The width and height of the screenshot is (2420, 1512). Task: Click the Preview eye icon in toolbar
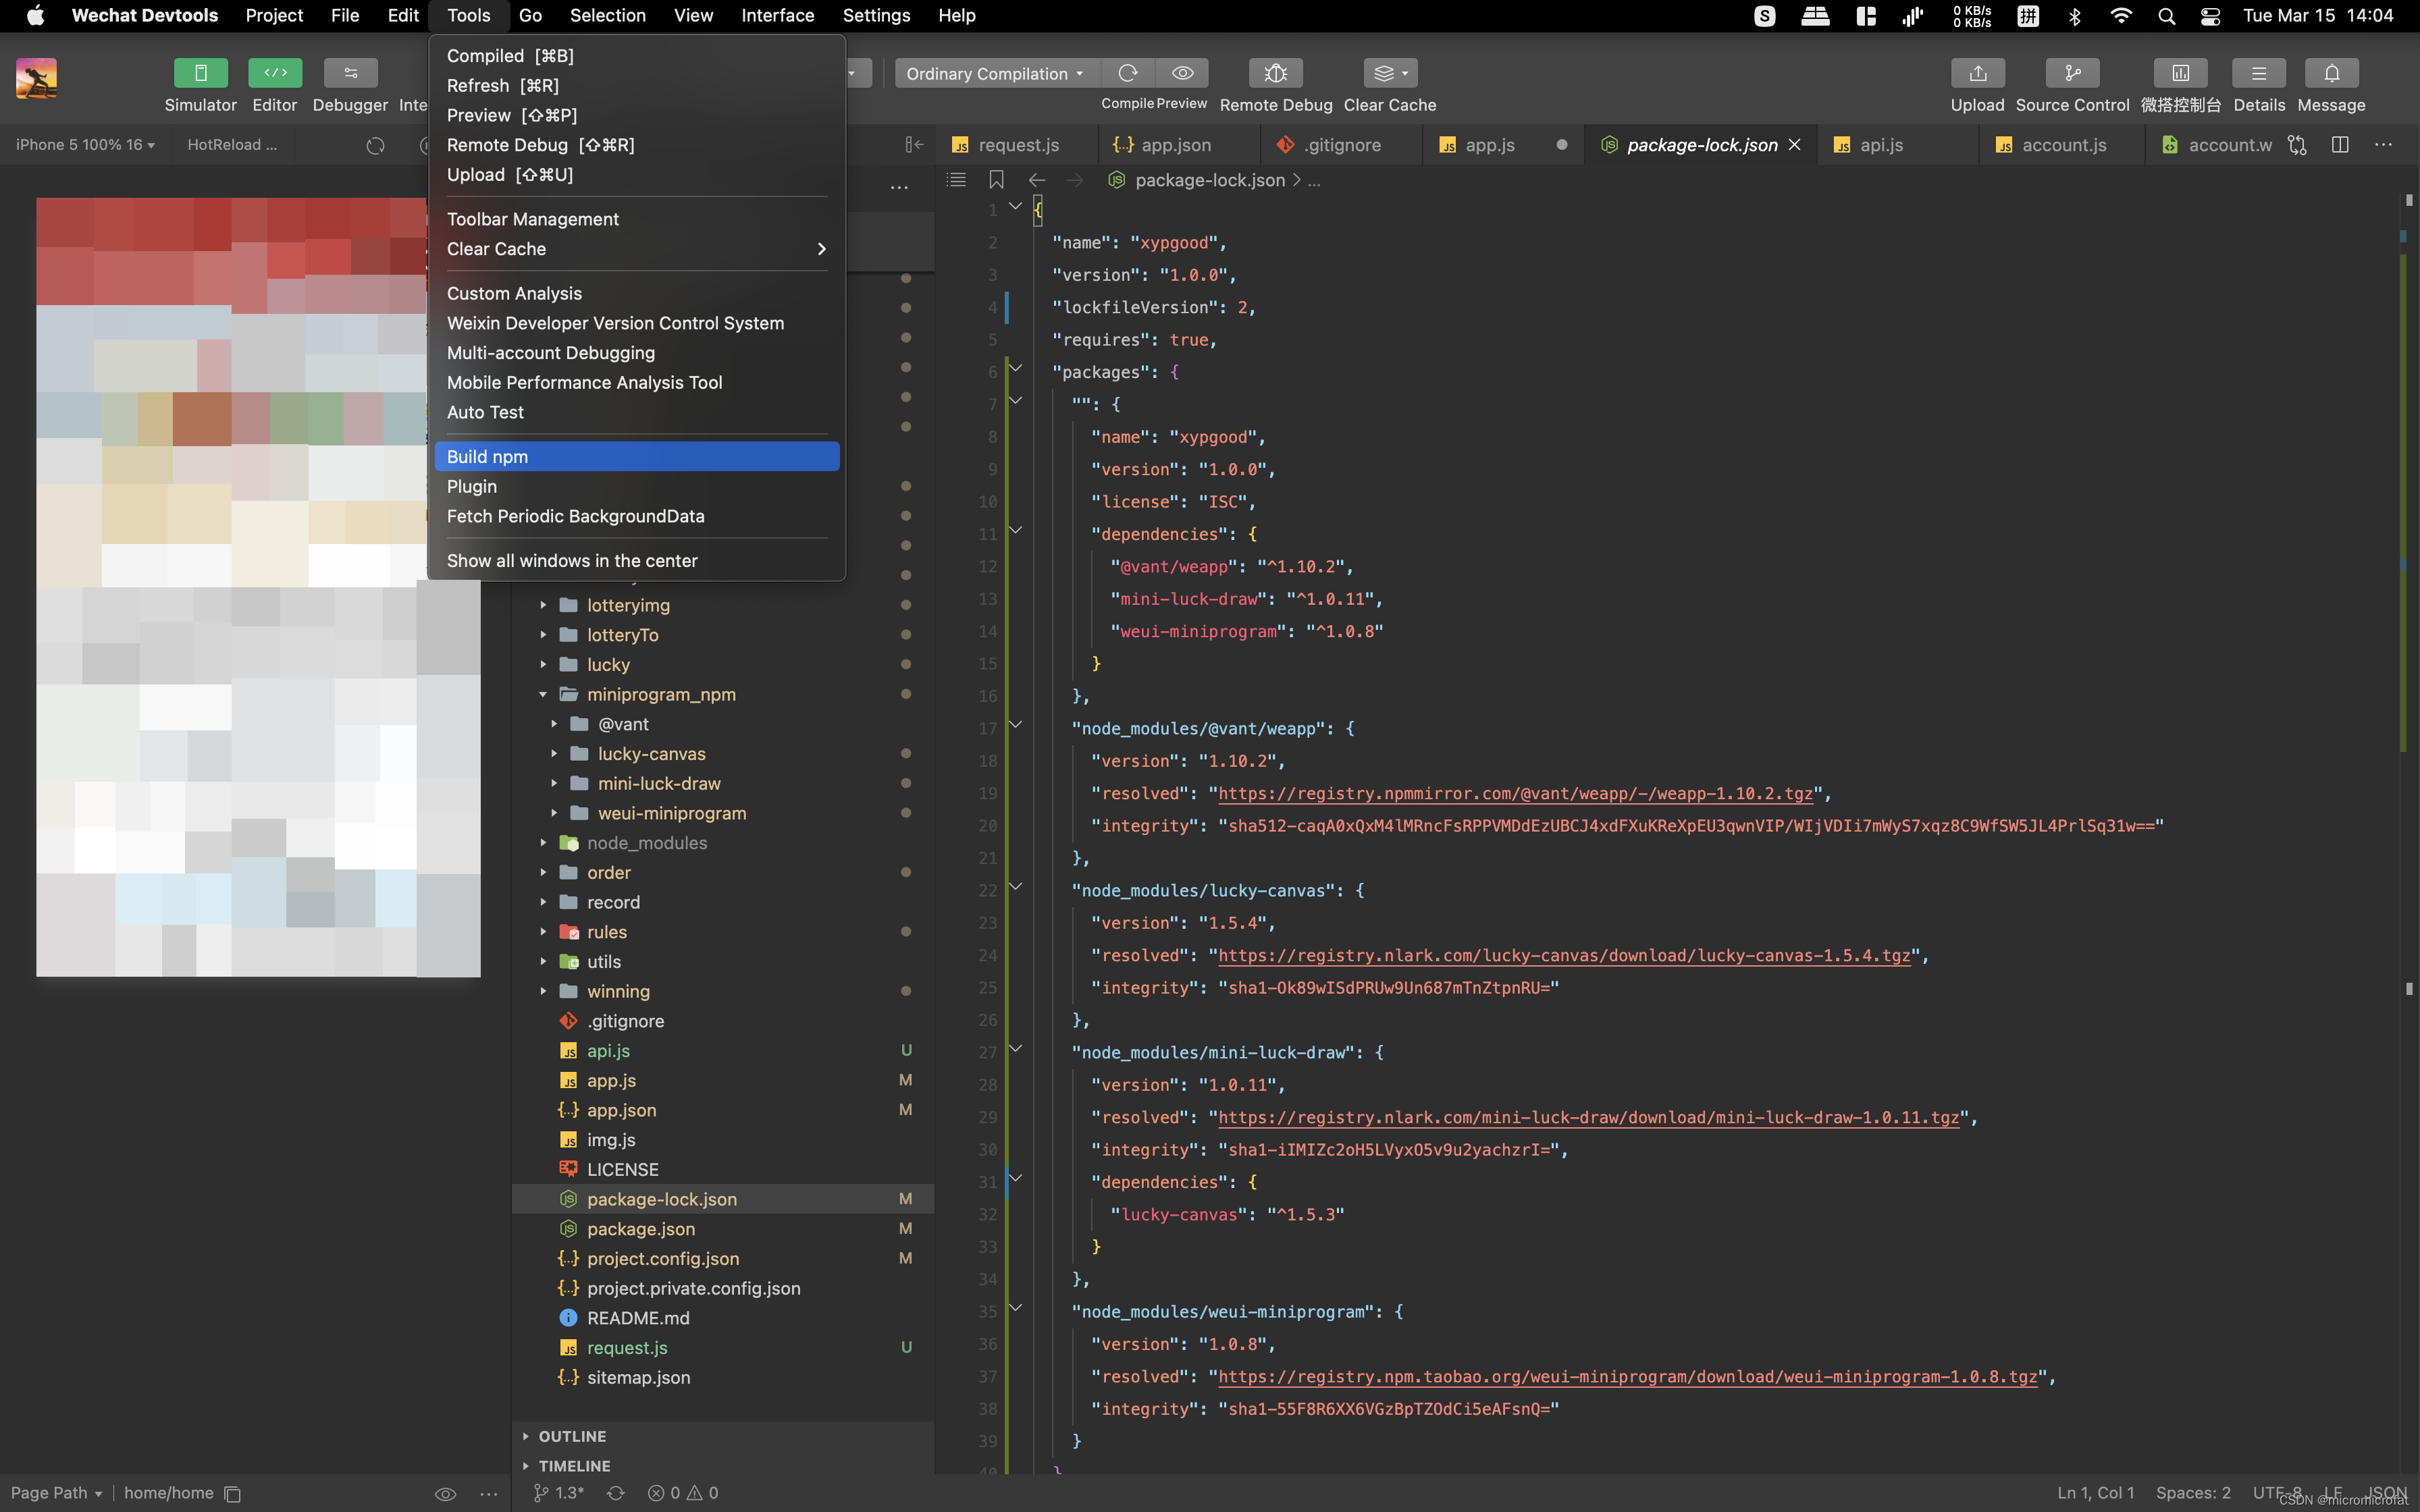(1182, 73)
